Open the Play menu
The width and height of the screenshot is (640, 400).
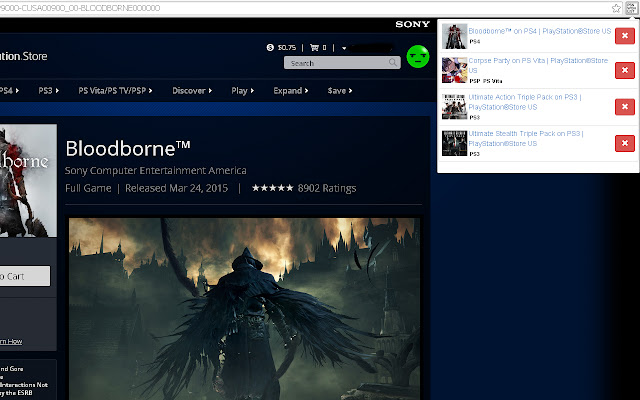click(x=243, y=90)
